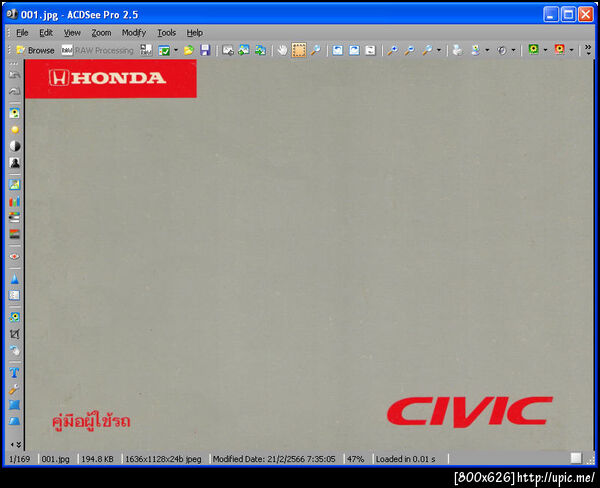Click the 194.8 KB file size status

click(x=97, y=459)
